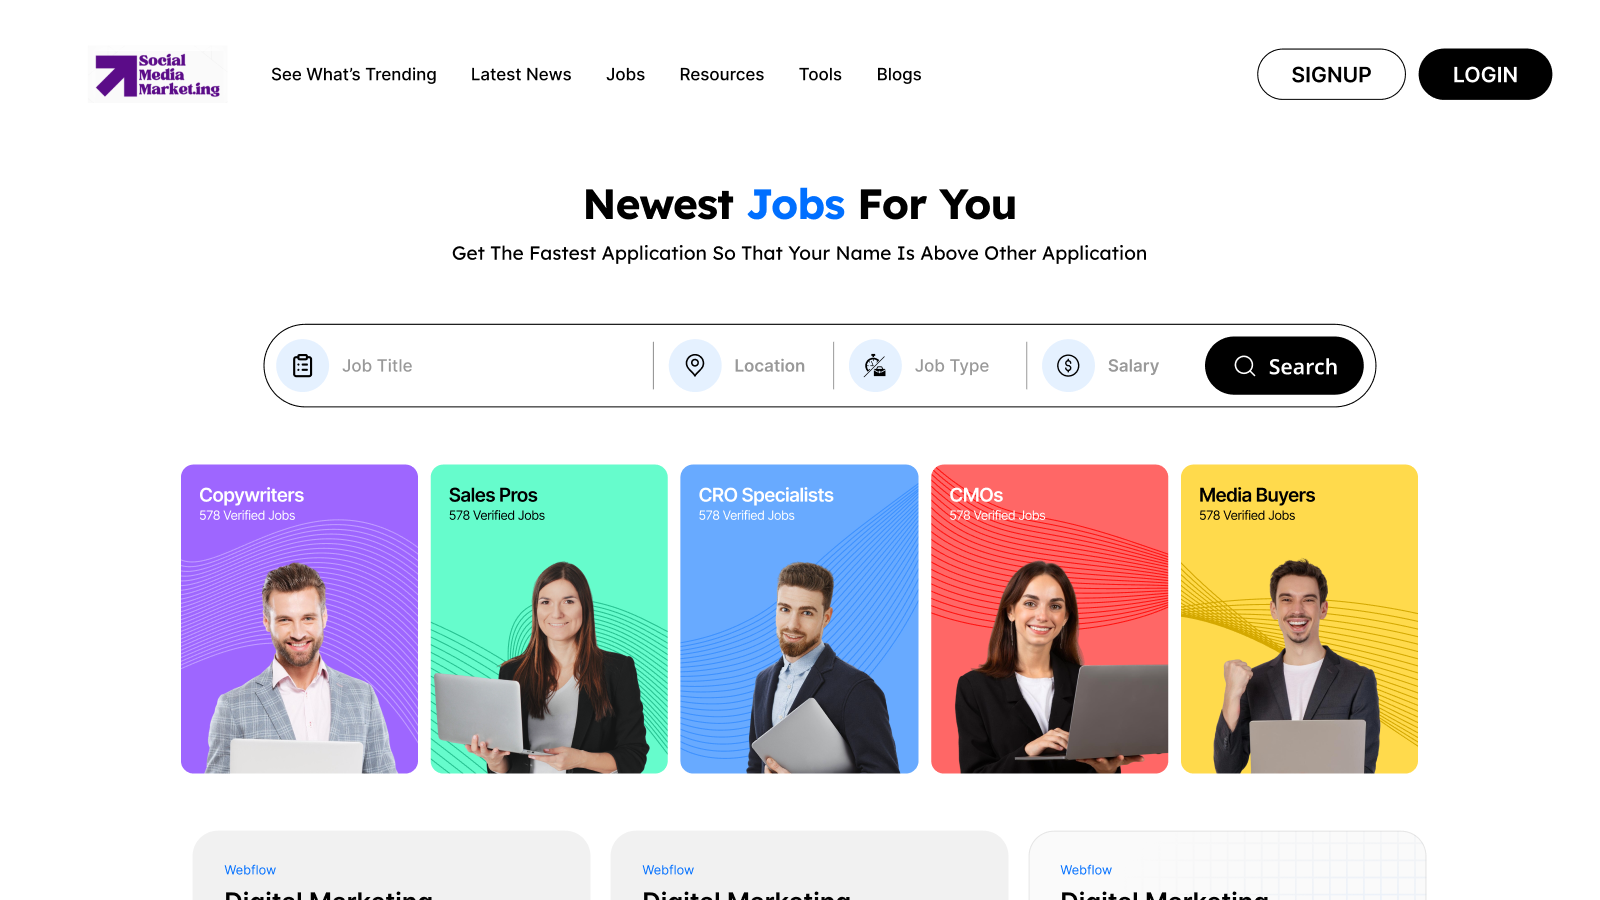Viewport: 1600px width, 900px height.
Task: Click the dollar Salary icon
Action: (x=1068, y=366)
